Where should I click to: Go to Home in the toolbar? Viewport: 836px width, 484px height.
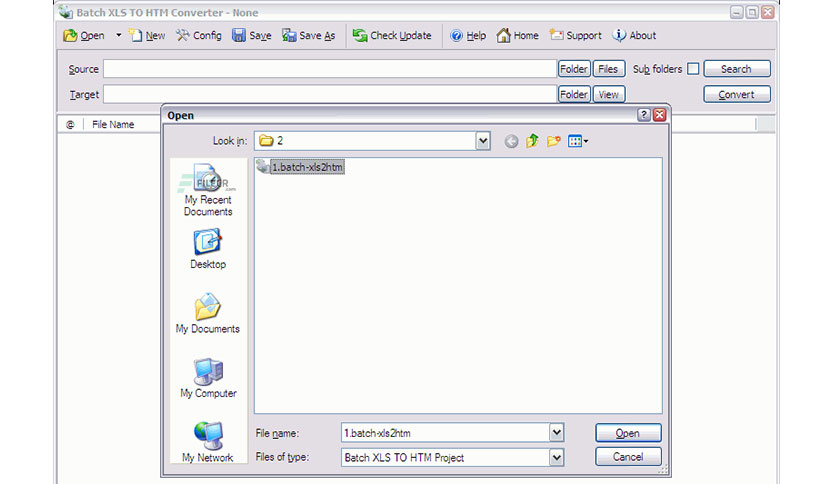pyautogui.click(x=517, y=36)
